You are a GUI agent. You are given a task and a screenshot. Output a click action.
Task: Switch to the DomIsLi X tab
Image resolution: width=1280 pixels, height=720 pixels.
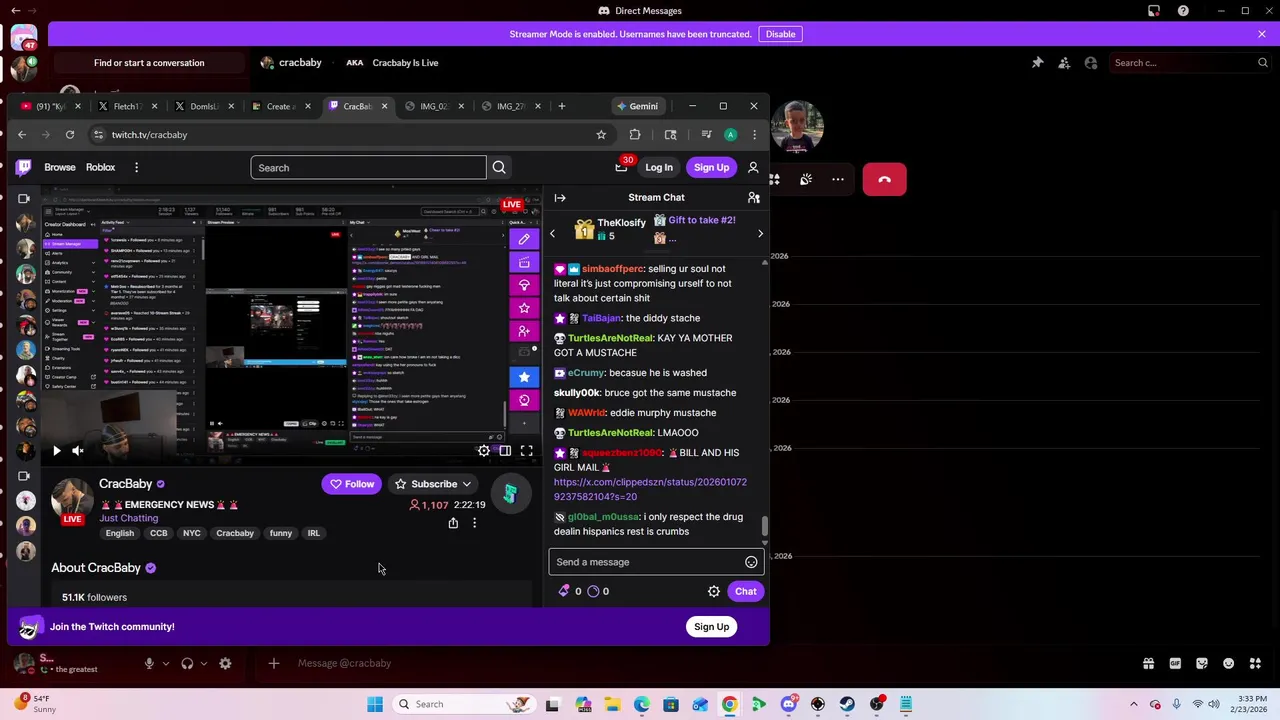coord(203,106)
